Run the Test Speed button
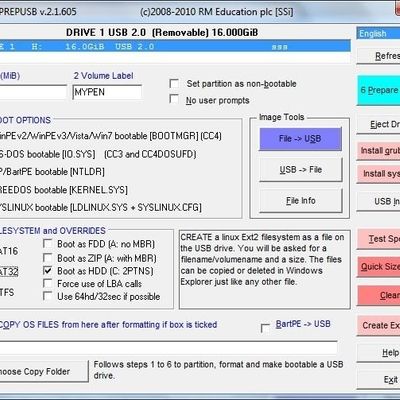 click(379, 239)
